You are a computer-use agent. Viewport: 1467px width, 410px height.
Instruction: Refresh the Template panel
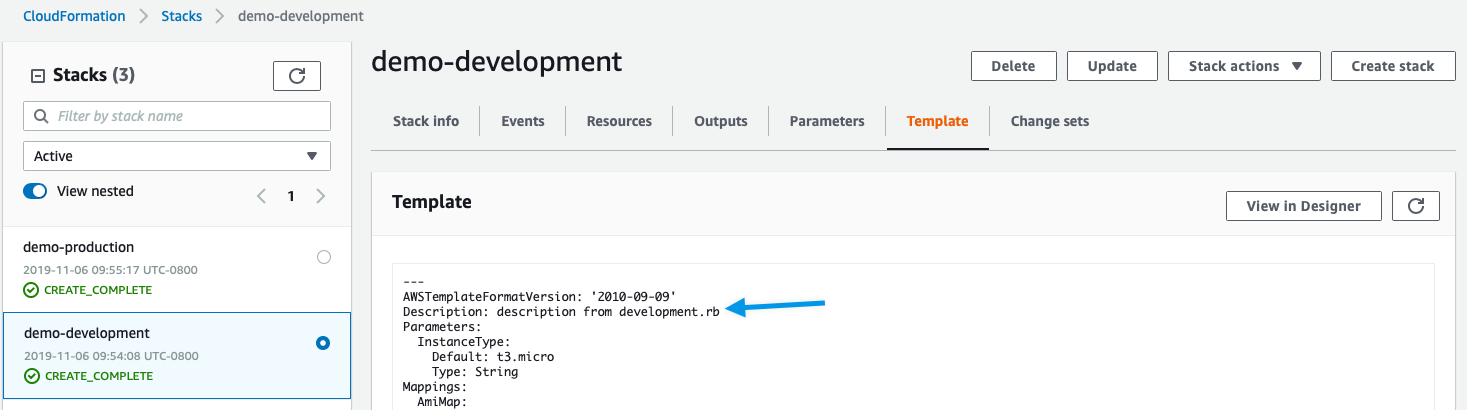click(x=1416, y=206)
